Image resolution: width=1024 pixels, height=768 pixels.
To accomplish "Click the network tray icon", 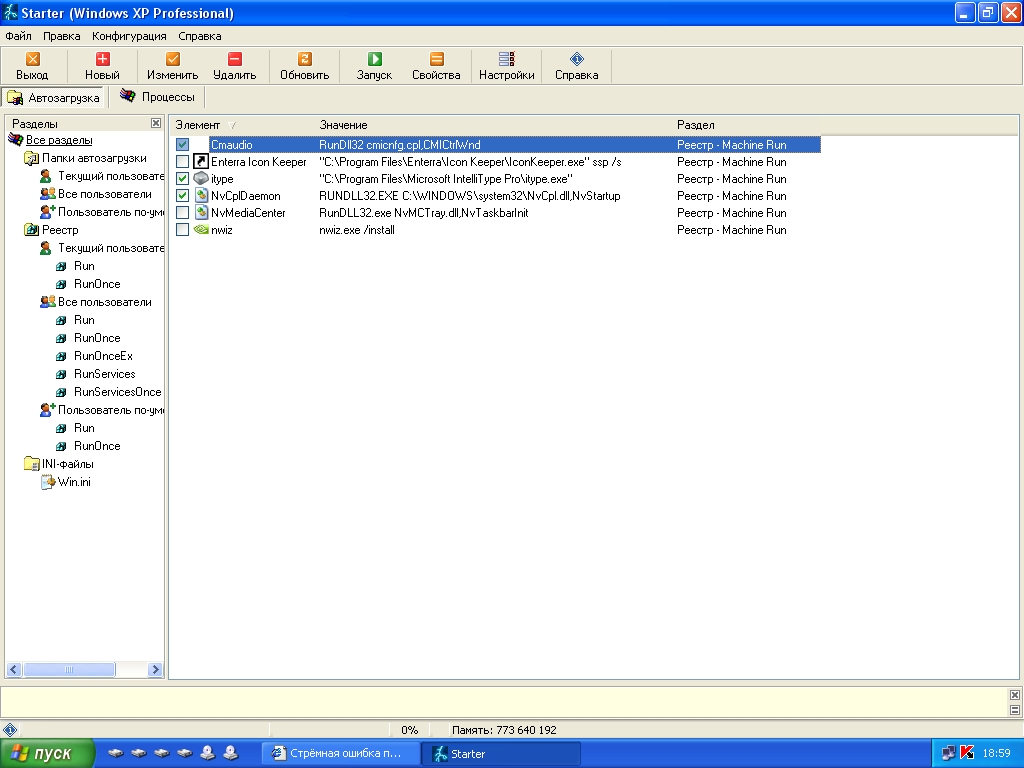I will tap(948, 753).
